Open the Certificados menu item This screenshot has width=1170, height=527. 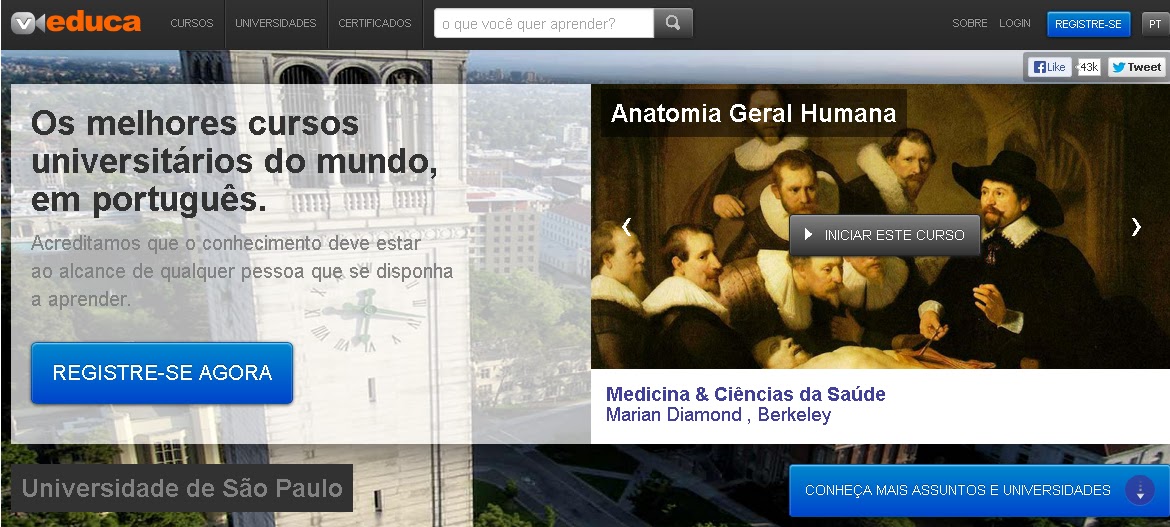coord(375,24)
